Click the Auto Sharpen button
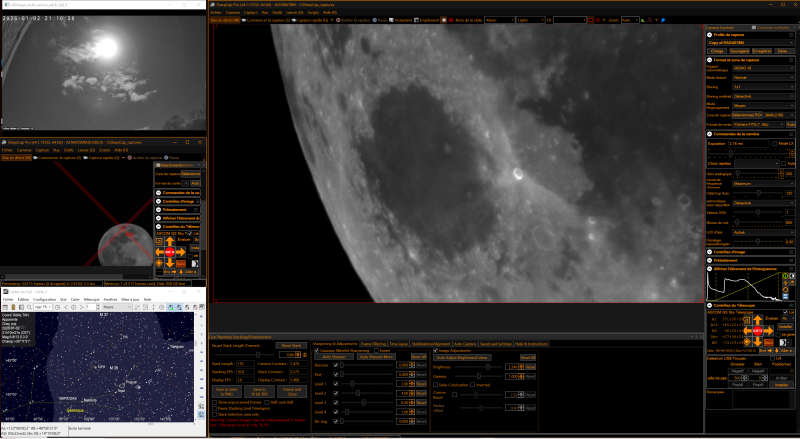The width and height of the screenshot is (800, 439). pos(334,356)
